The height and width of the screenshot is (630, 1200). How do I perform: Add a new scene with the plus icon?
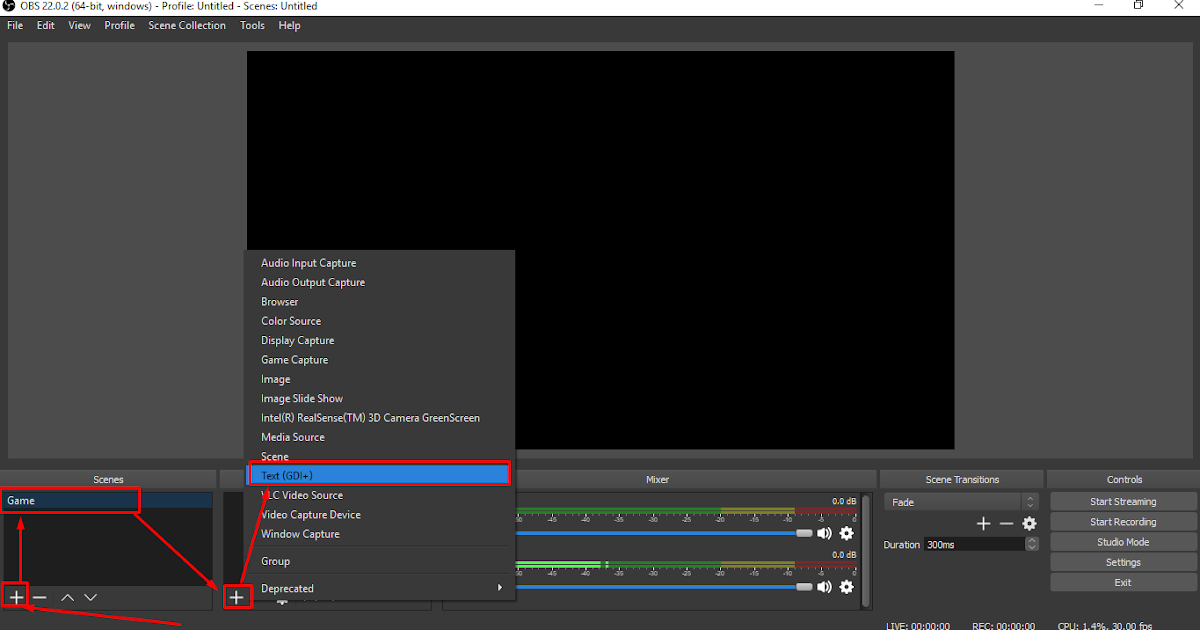point(16,597)
